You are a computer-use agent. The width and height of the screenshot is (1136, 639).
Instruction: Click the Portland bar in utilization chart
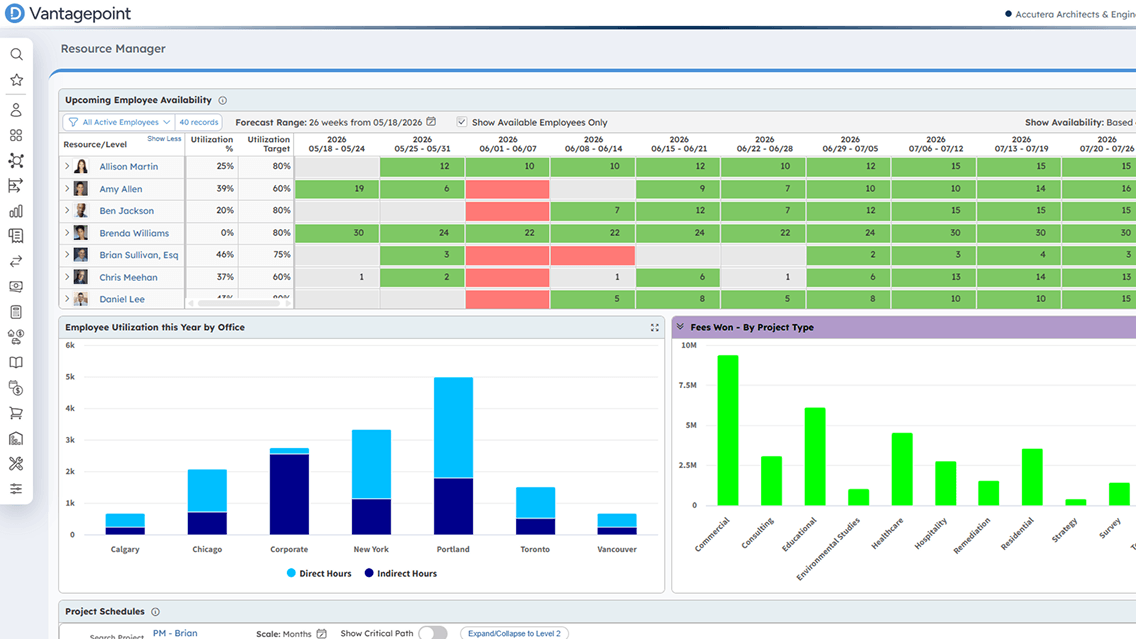(x=454, y=456)
